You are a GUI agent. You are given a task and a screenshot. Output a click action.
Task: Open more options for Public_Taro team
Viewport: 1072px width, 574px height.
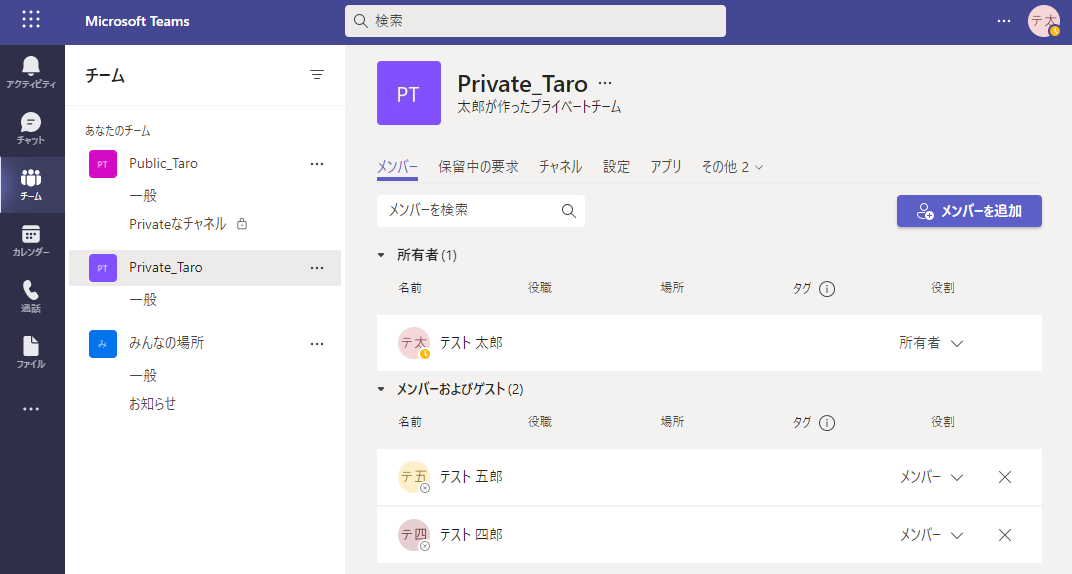pyautogui.click(x=317, y=164)
